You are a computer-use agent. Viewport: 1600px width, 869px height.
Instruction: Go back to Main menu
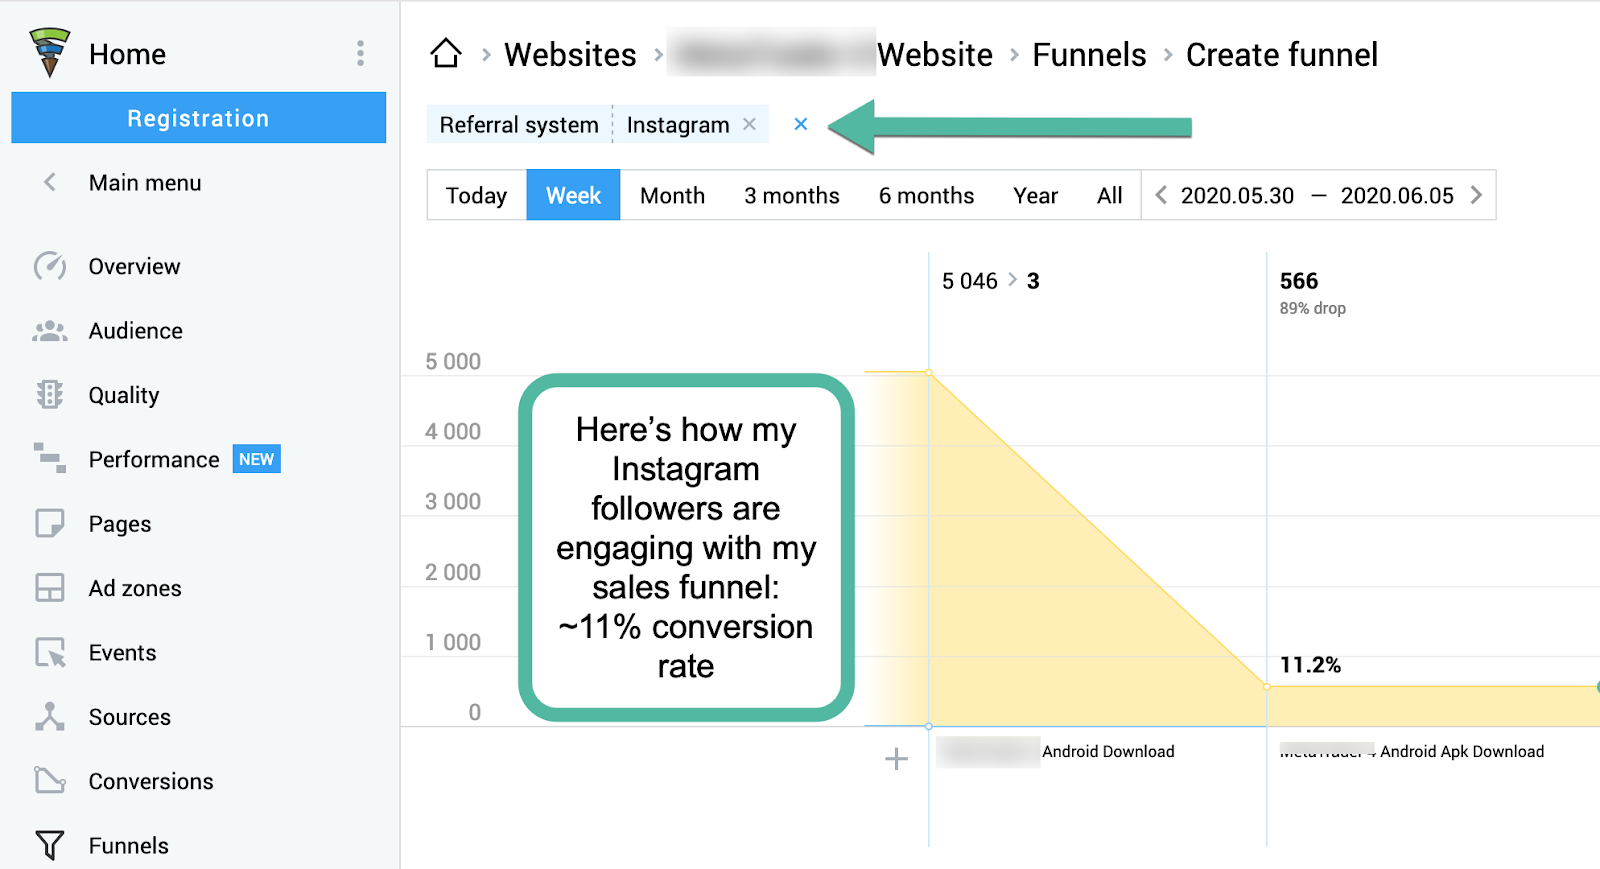pos(144,183)
